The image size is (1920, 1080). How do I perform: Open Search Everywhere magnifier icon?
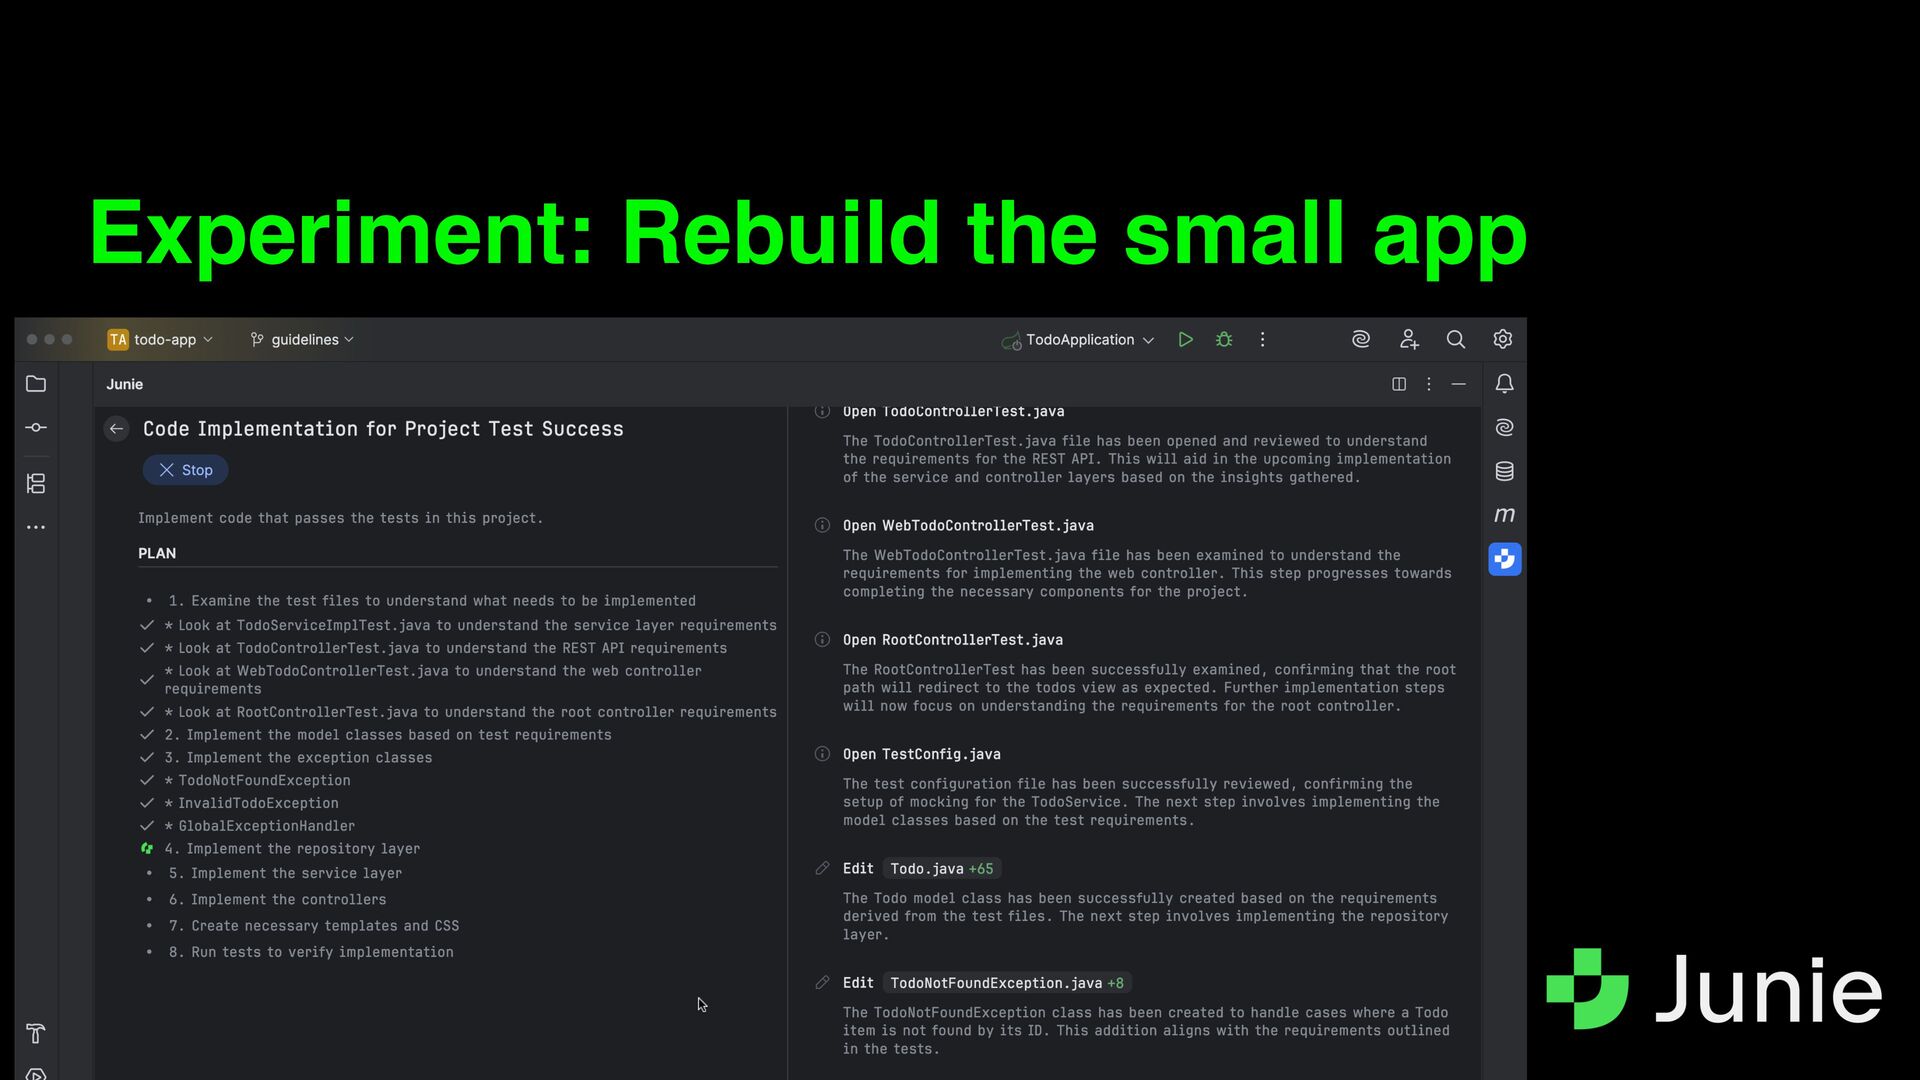coord(1456,340)
